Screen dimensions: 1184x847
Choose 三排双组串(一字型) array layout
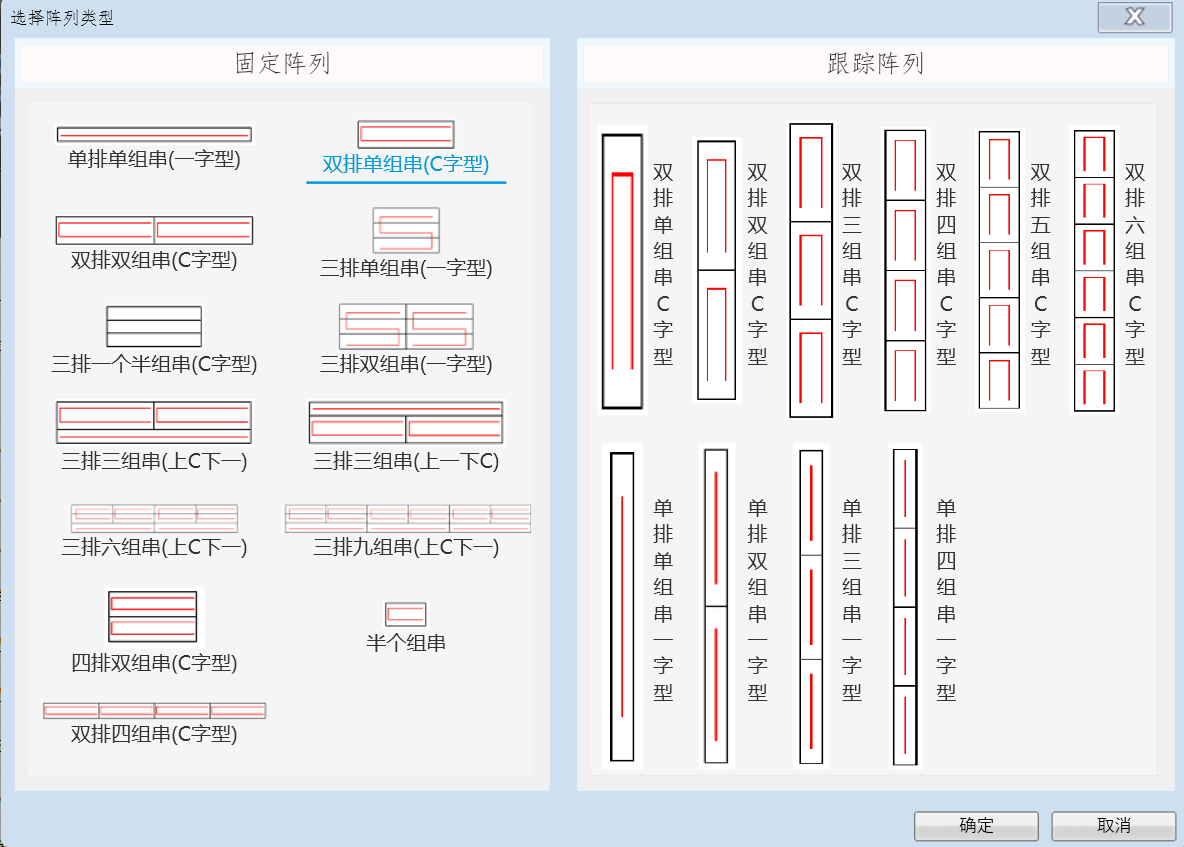coord(406,327)
